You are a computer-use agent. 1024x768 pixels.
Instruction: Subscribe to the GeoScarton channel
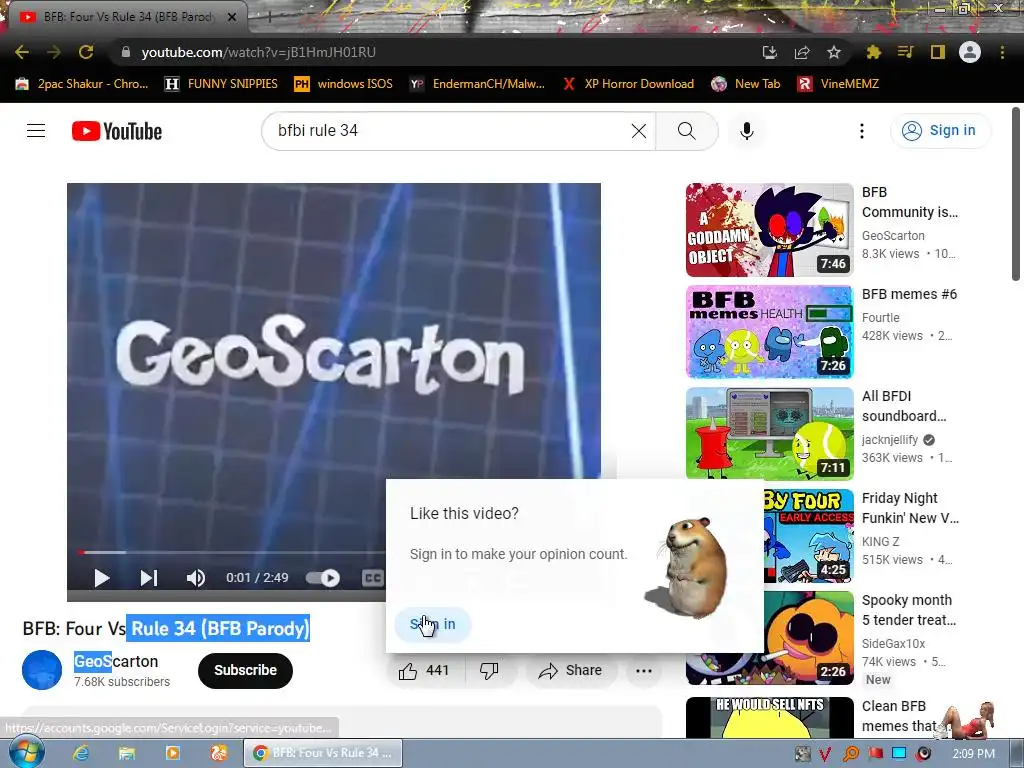click(x=246, y=671)
